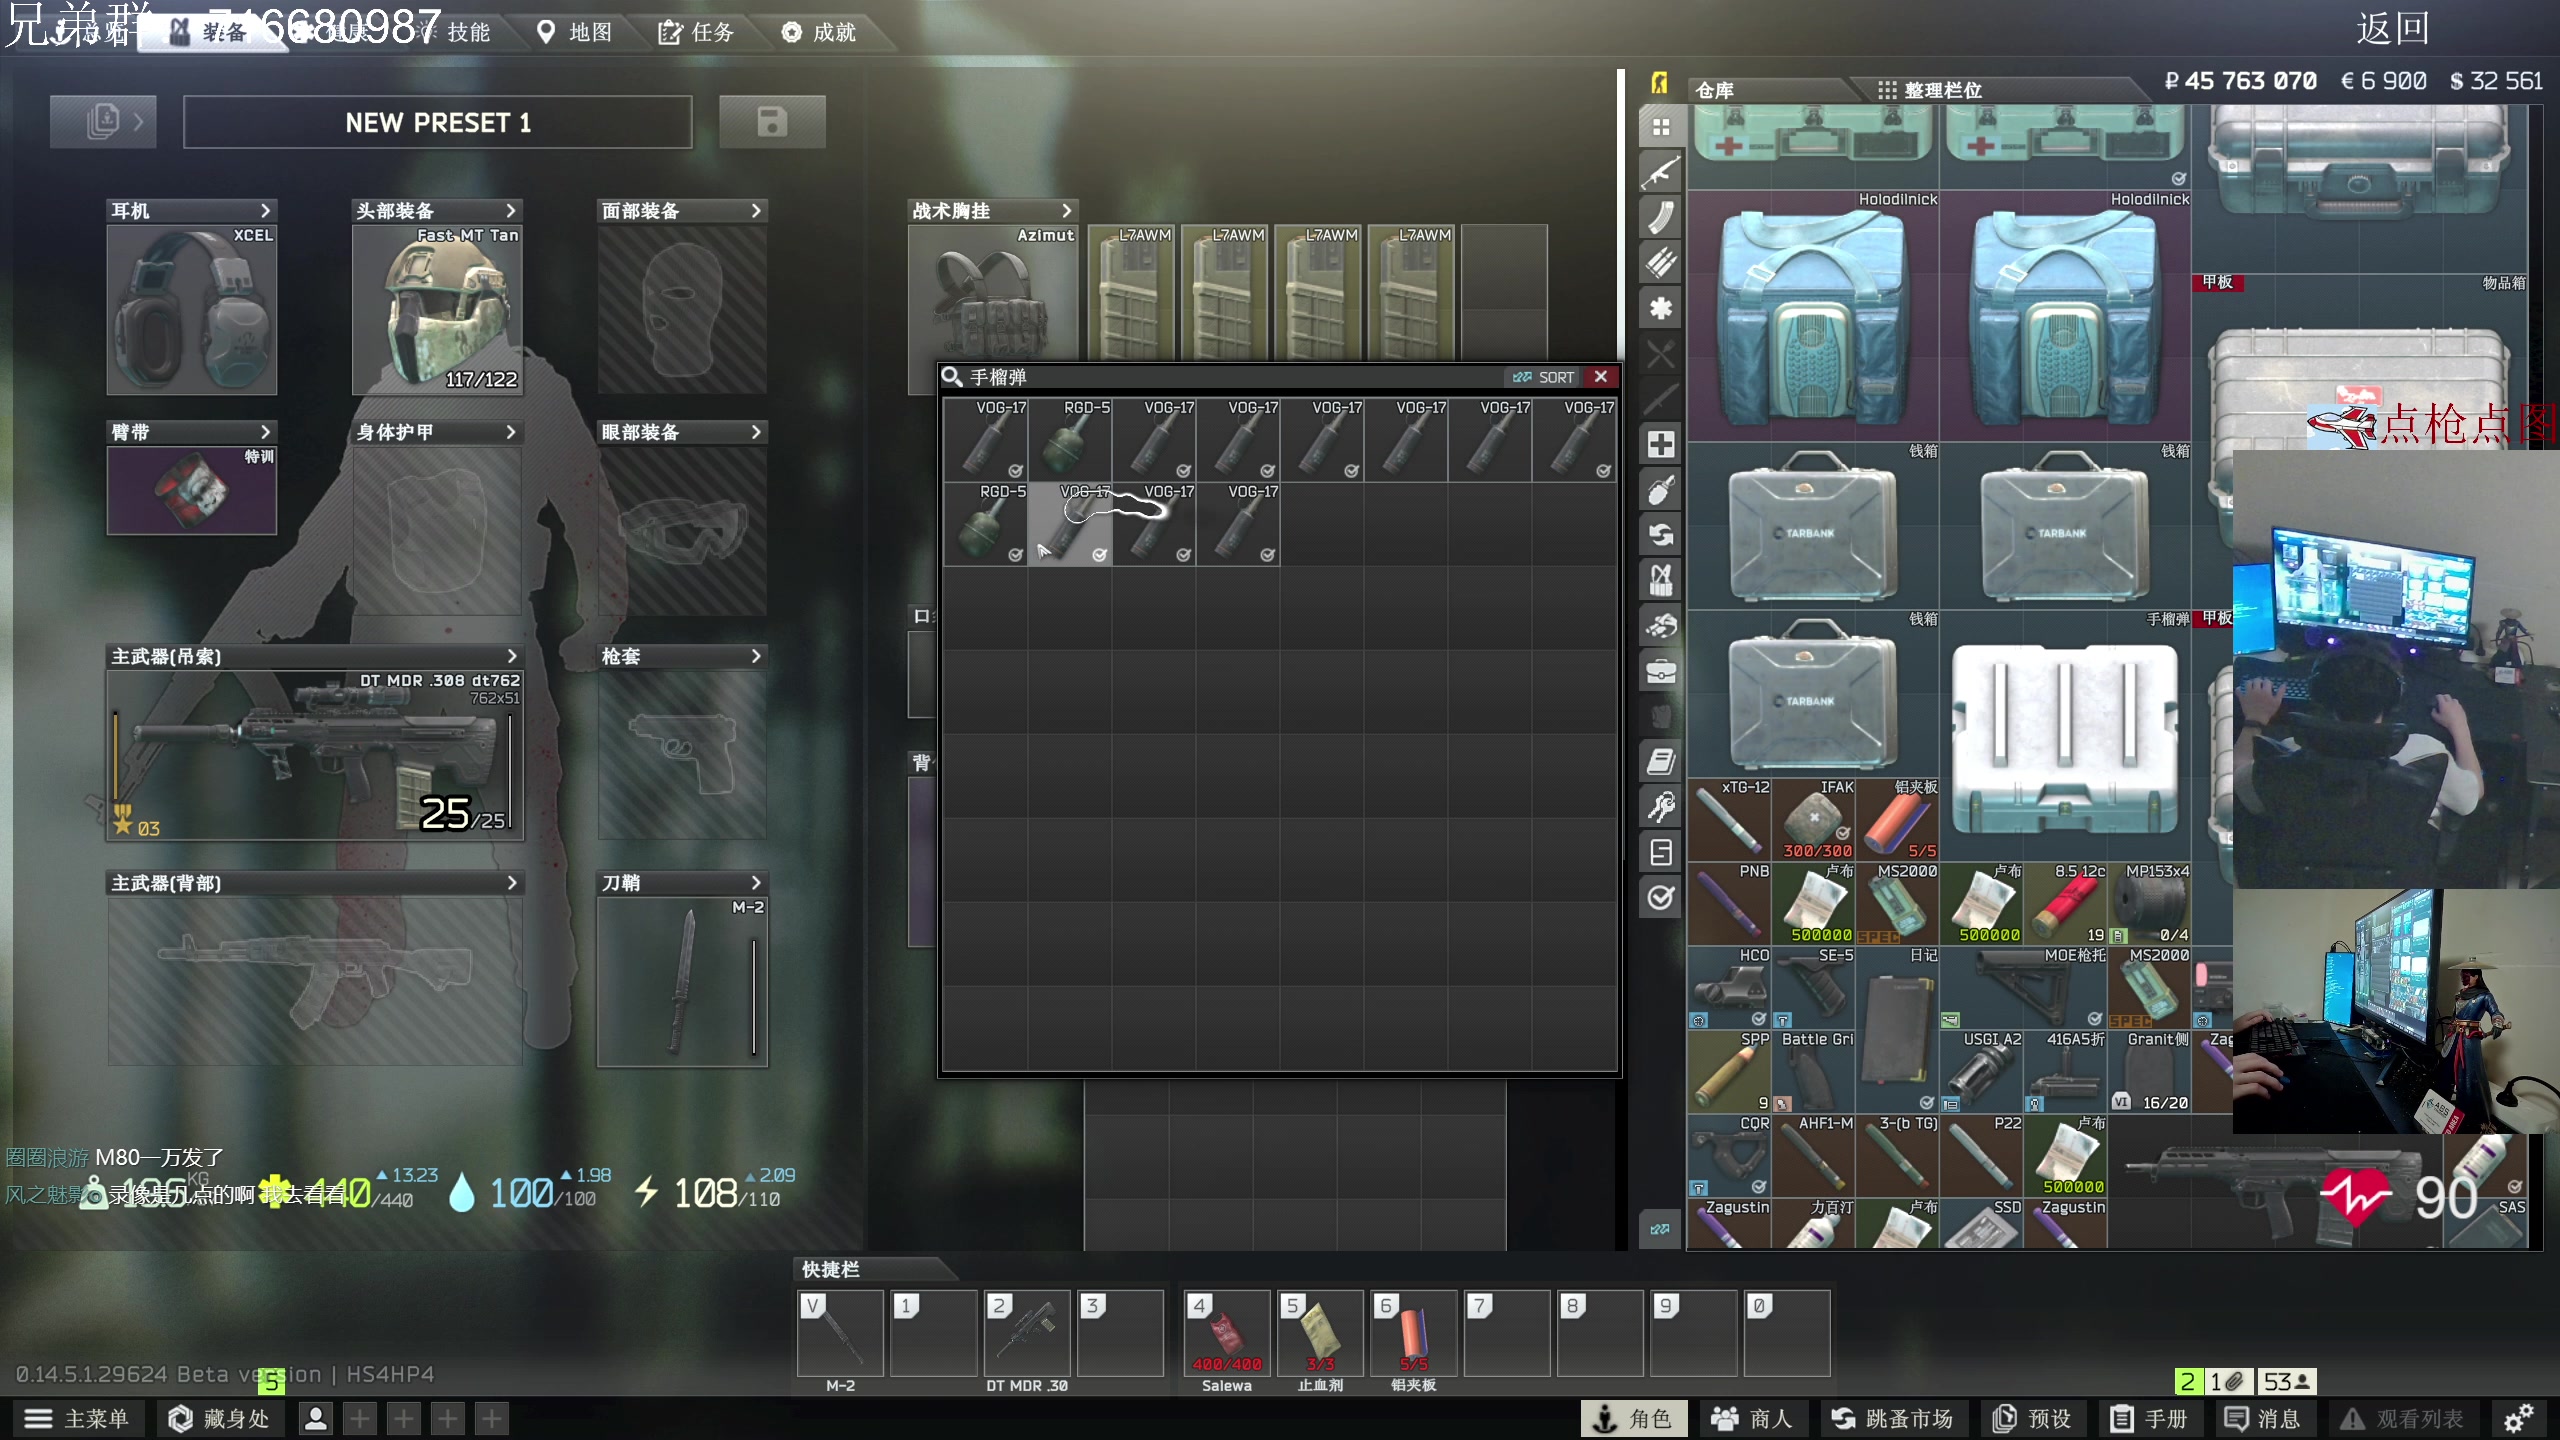Click the NEW PRESET 1 name field
Screen dimensions: 2560x1440
[x=438, y=122]
